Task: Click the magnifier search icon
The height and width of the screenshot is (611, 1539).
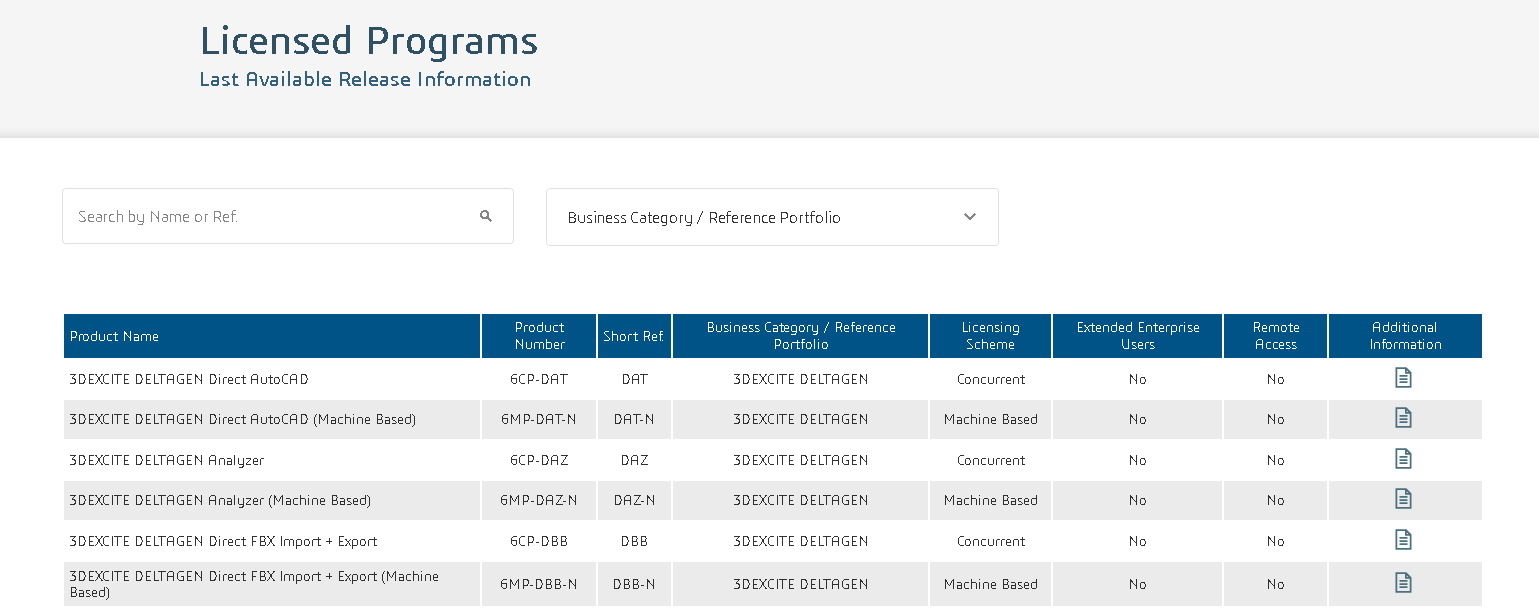Action: click(486, 216)
